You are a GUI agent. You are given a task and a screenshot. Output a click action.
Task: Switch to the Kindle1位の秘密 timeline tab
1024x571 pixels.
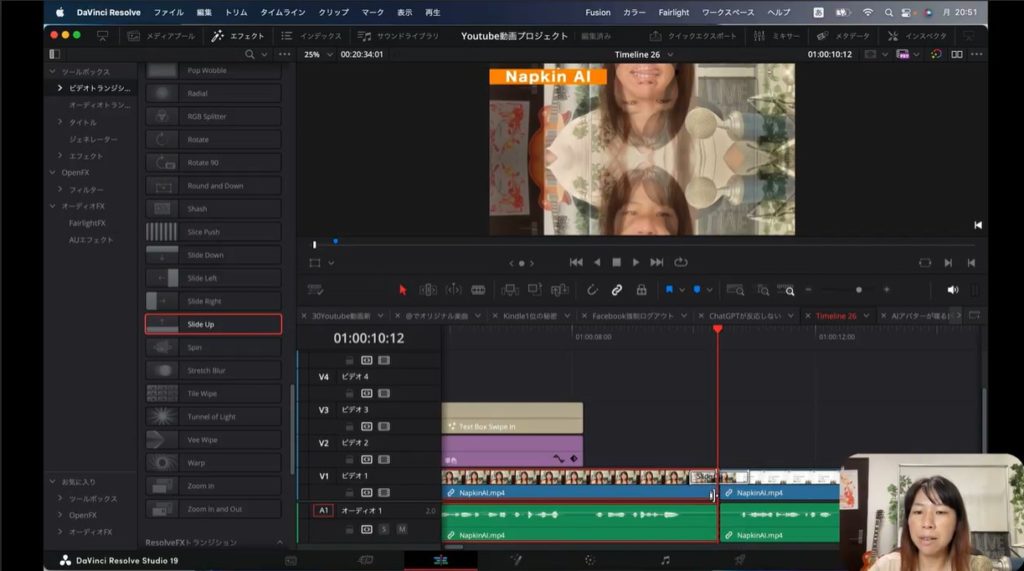pyautogui.click(x=528, y=316)
